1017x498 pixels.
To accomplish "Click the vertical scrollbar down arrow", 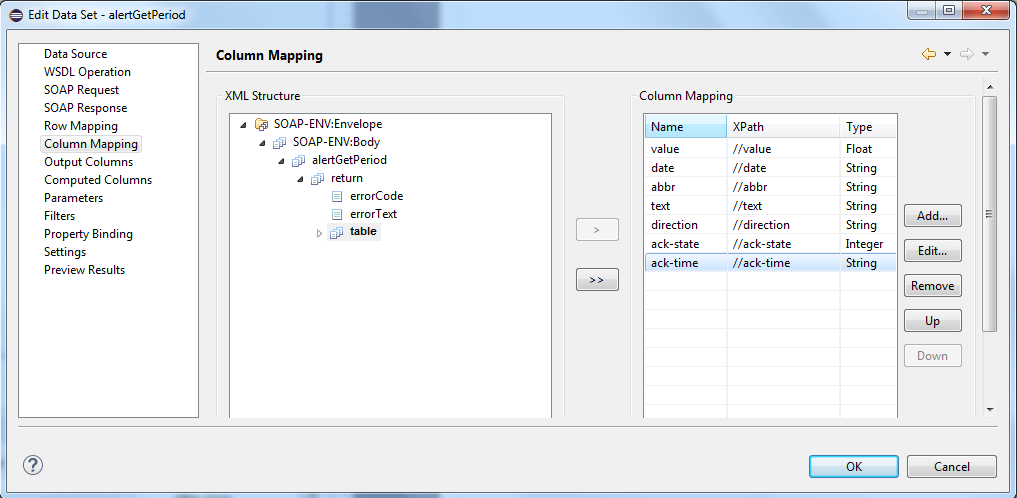I will pos(989,409).
